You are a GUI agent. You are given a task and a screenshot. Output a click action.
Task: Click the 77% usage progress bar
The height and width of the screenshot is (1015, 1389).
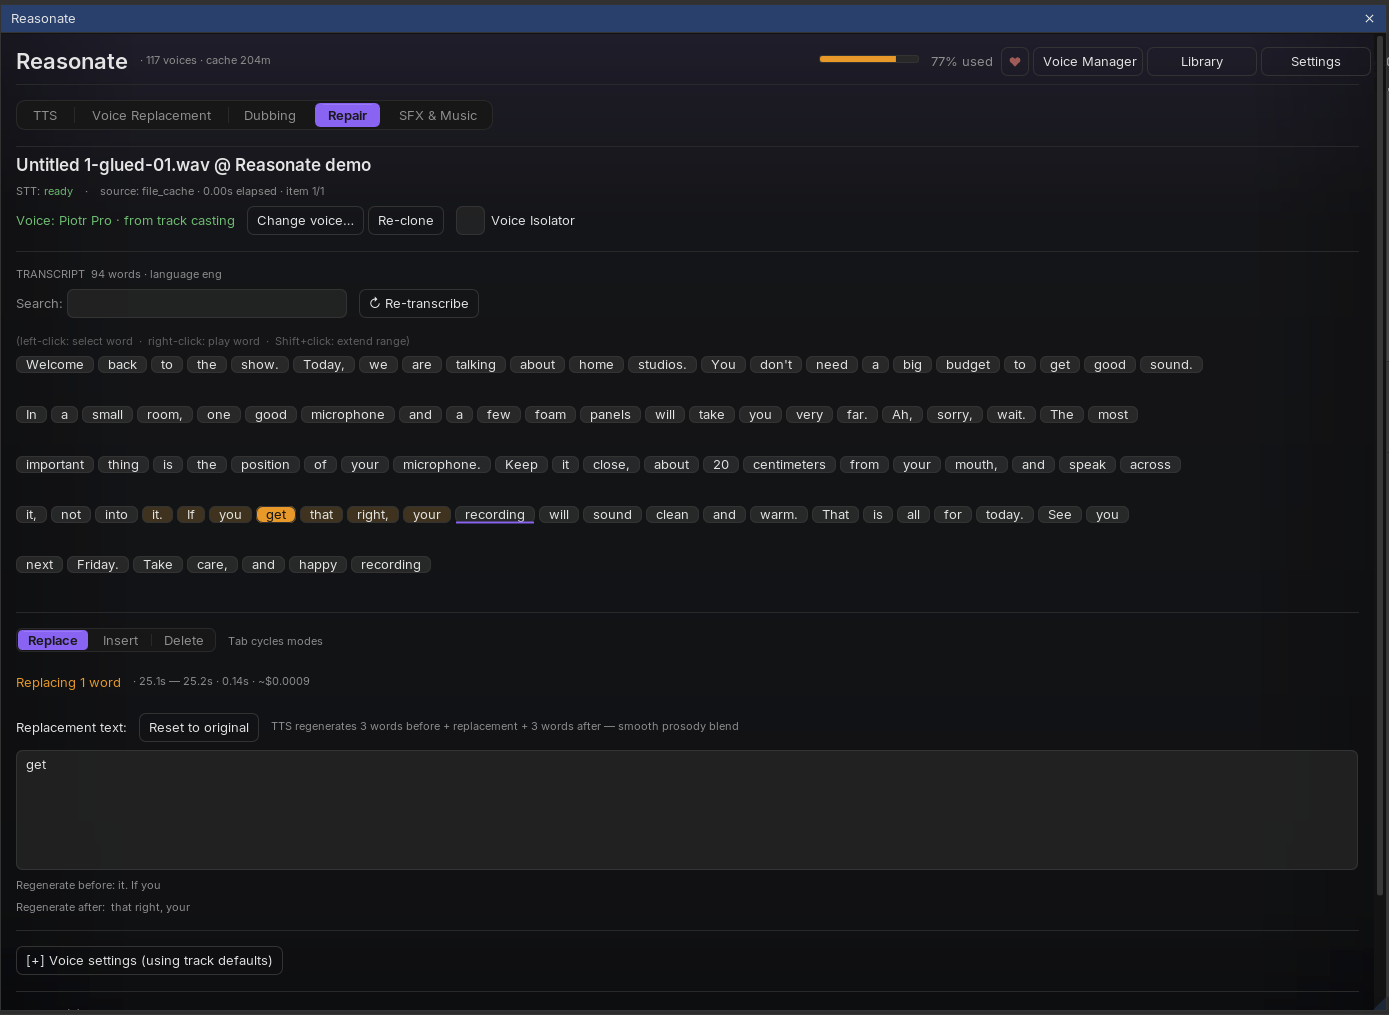tap(869, 59)
